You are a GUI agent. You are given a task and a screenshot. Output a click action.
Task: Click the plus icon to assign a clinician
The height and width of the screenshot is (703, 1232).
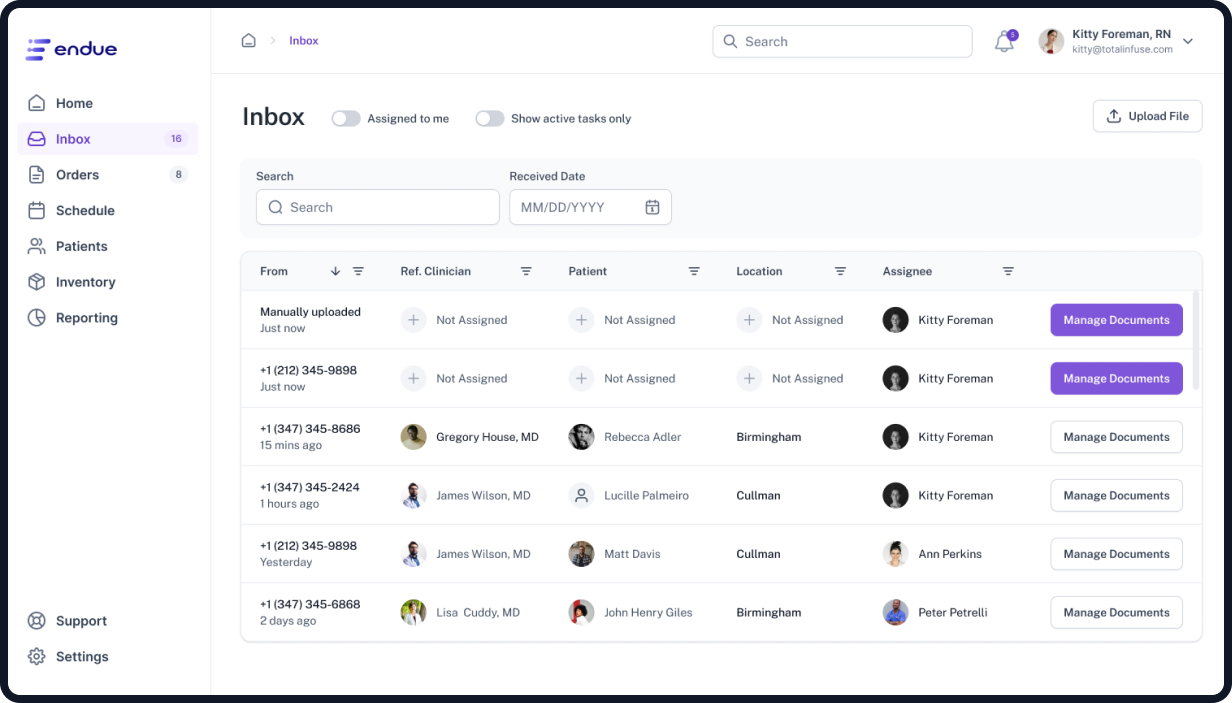point(413,320)
